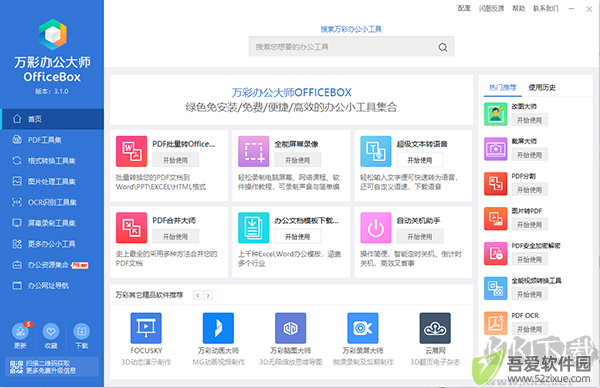
Task: Open OCR识别工具集 in the sidebar
Action: point(52,202)
